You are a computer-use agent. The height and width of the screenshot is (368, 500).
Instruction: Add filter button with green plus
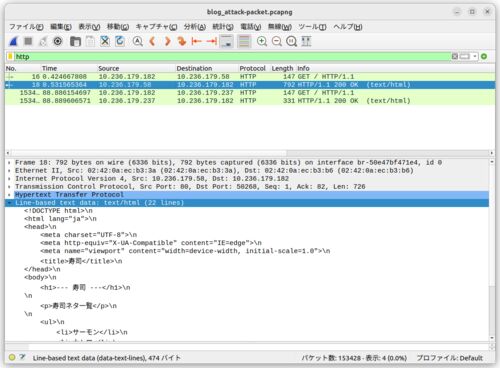(484, 56)
